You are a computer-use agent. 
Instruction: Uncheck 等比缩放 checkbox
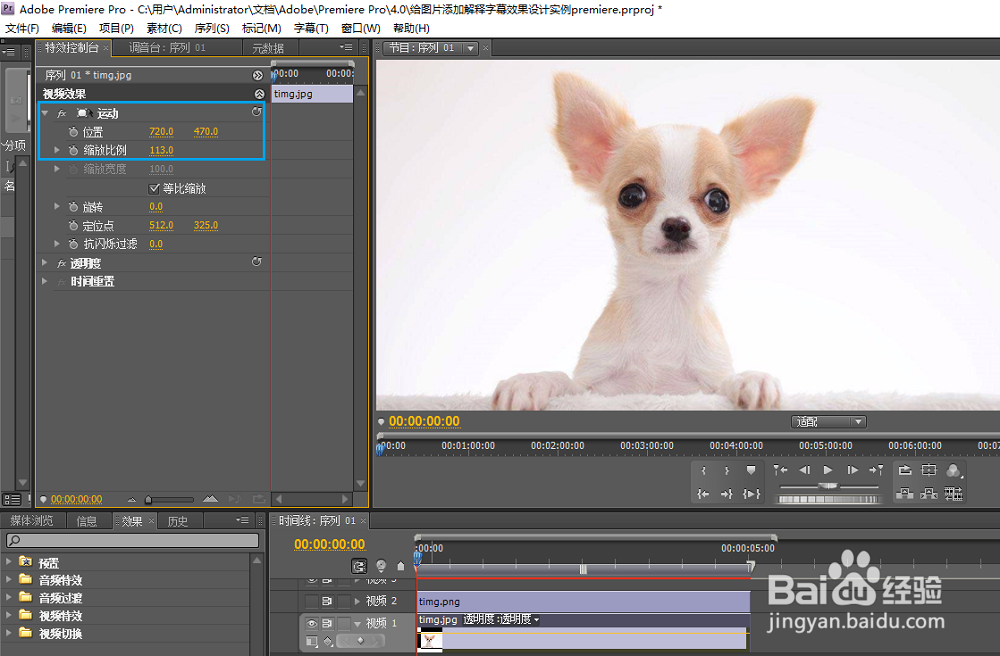click(x=154, y=189)
